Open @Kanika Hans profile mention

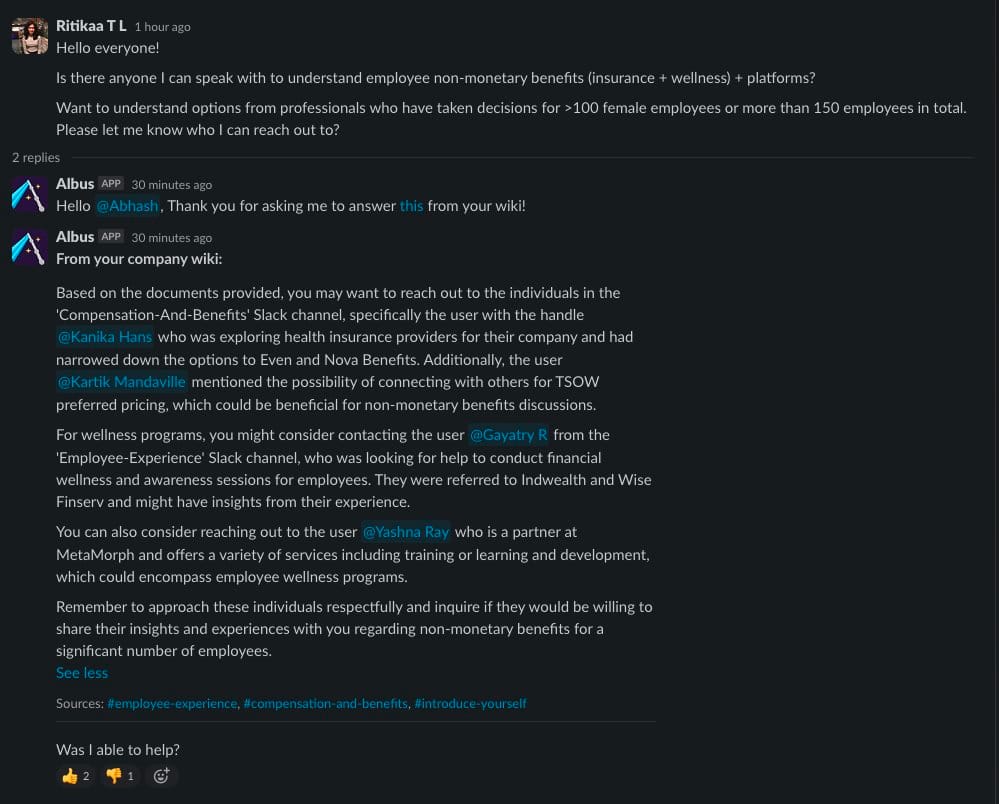tap(105, 337)
